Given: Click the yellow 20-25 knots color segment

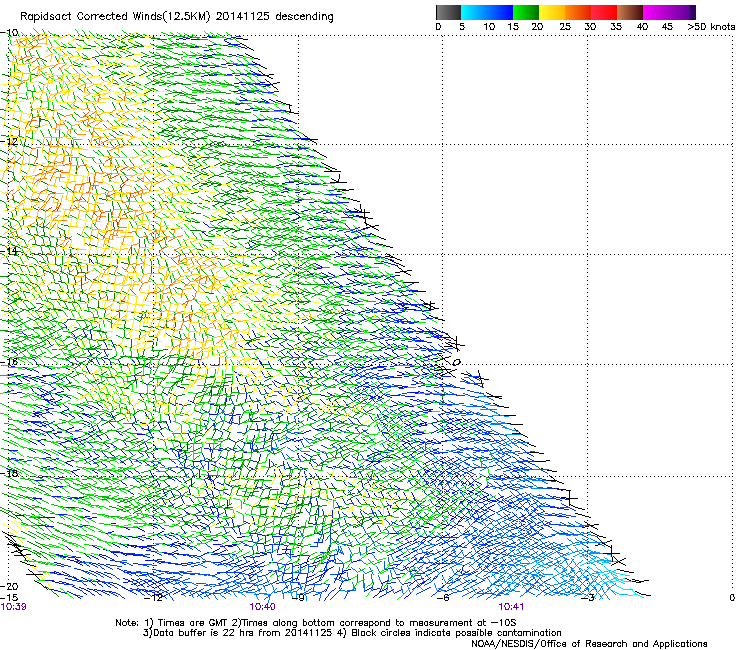Looking at the screenshot, I should (x=552, y=12).
